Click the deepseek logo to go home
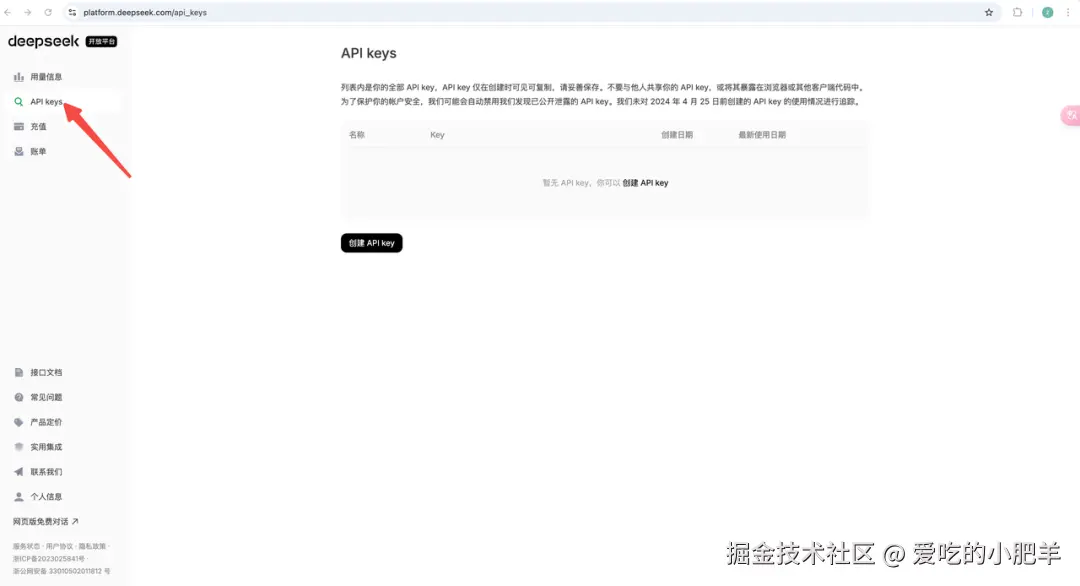1080x586 pixels. click(44, 41)
